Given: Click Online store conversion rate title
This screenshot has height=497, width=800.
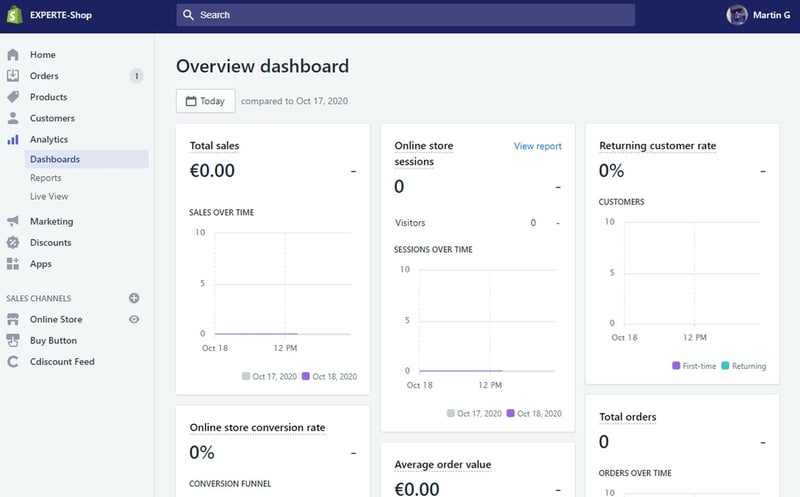Looking at the screenshot, I should [257, 428].
